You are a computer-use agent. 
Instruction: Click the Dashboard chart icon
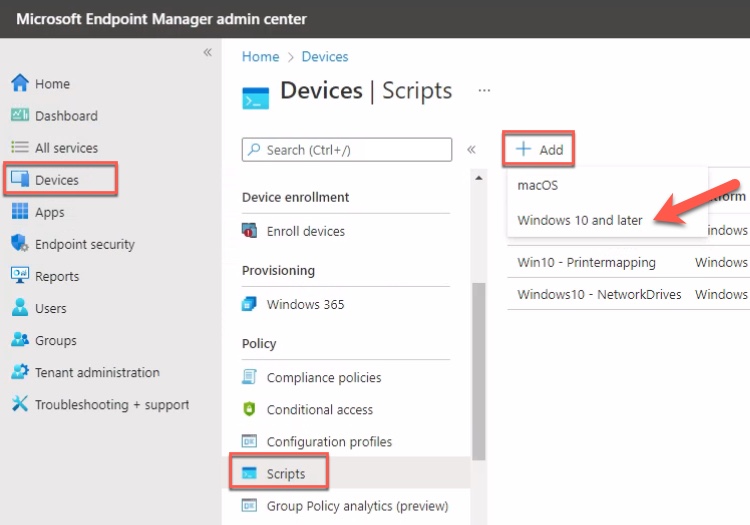pyautogui.click(x=20, y=115)
